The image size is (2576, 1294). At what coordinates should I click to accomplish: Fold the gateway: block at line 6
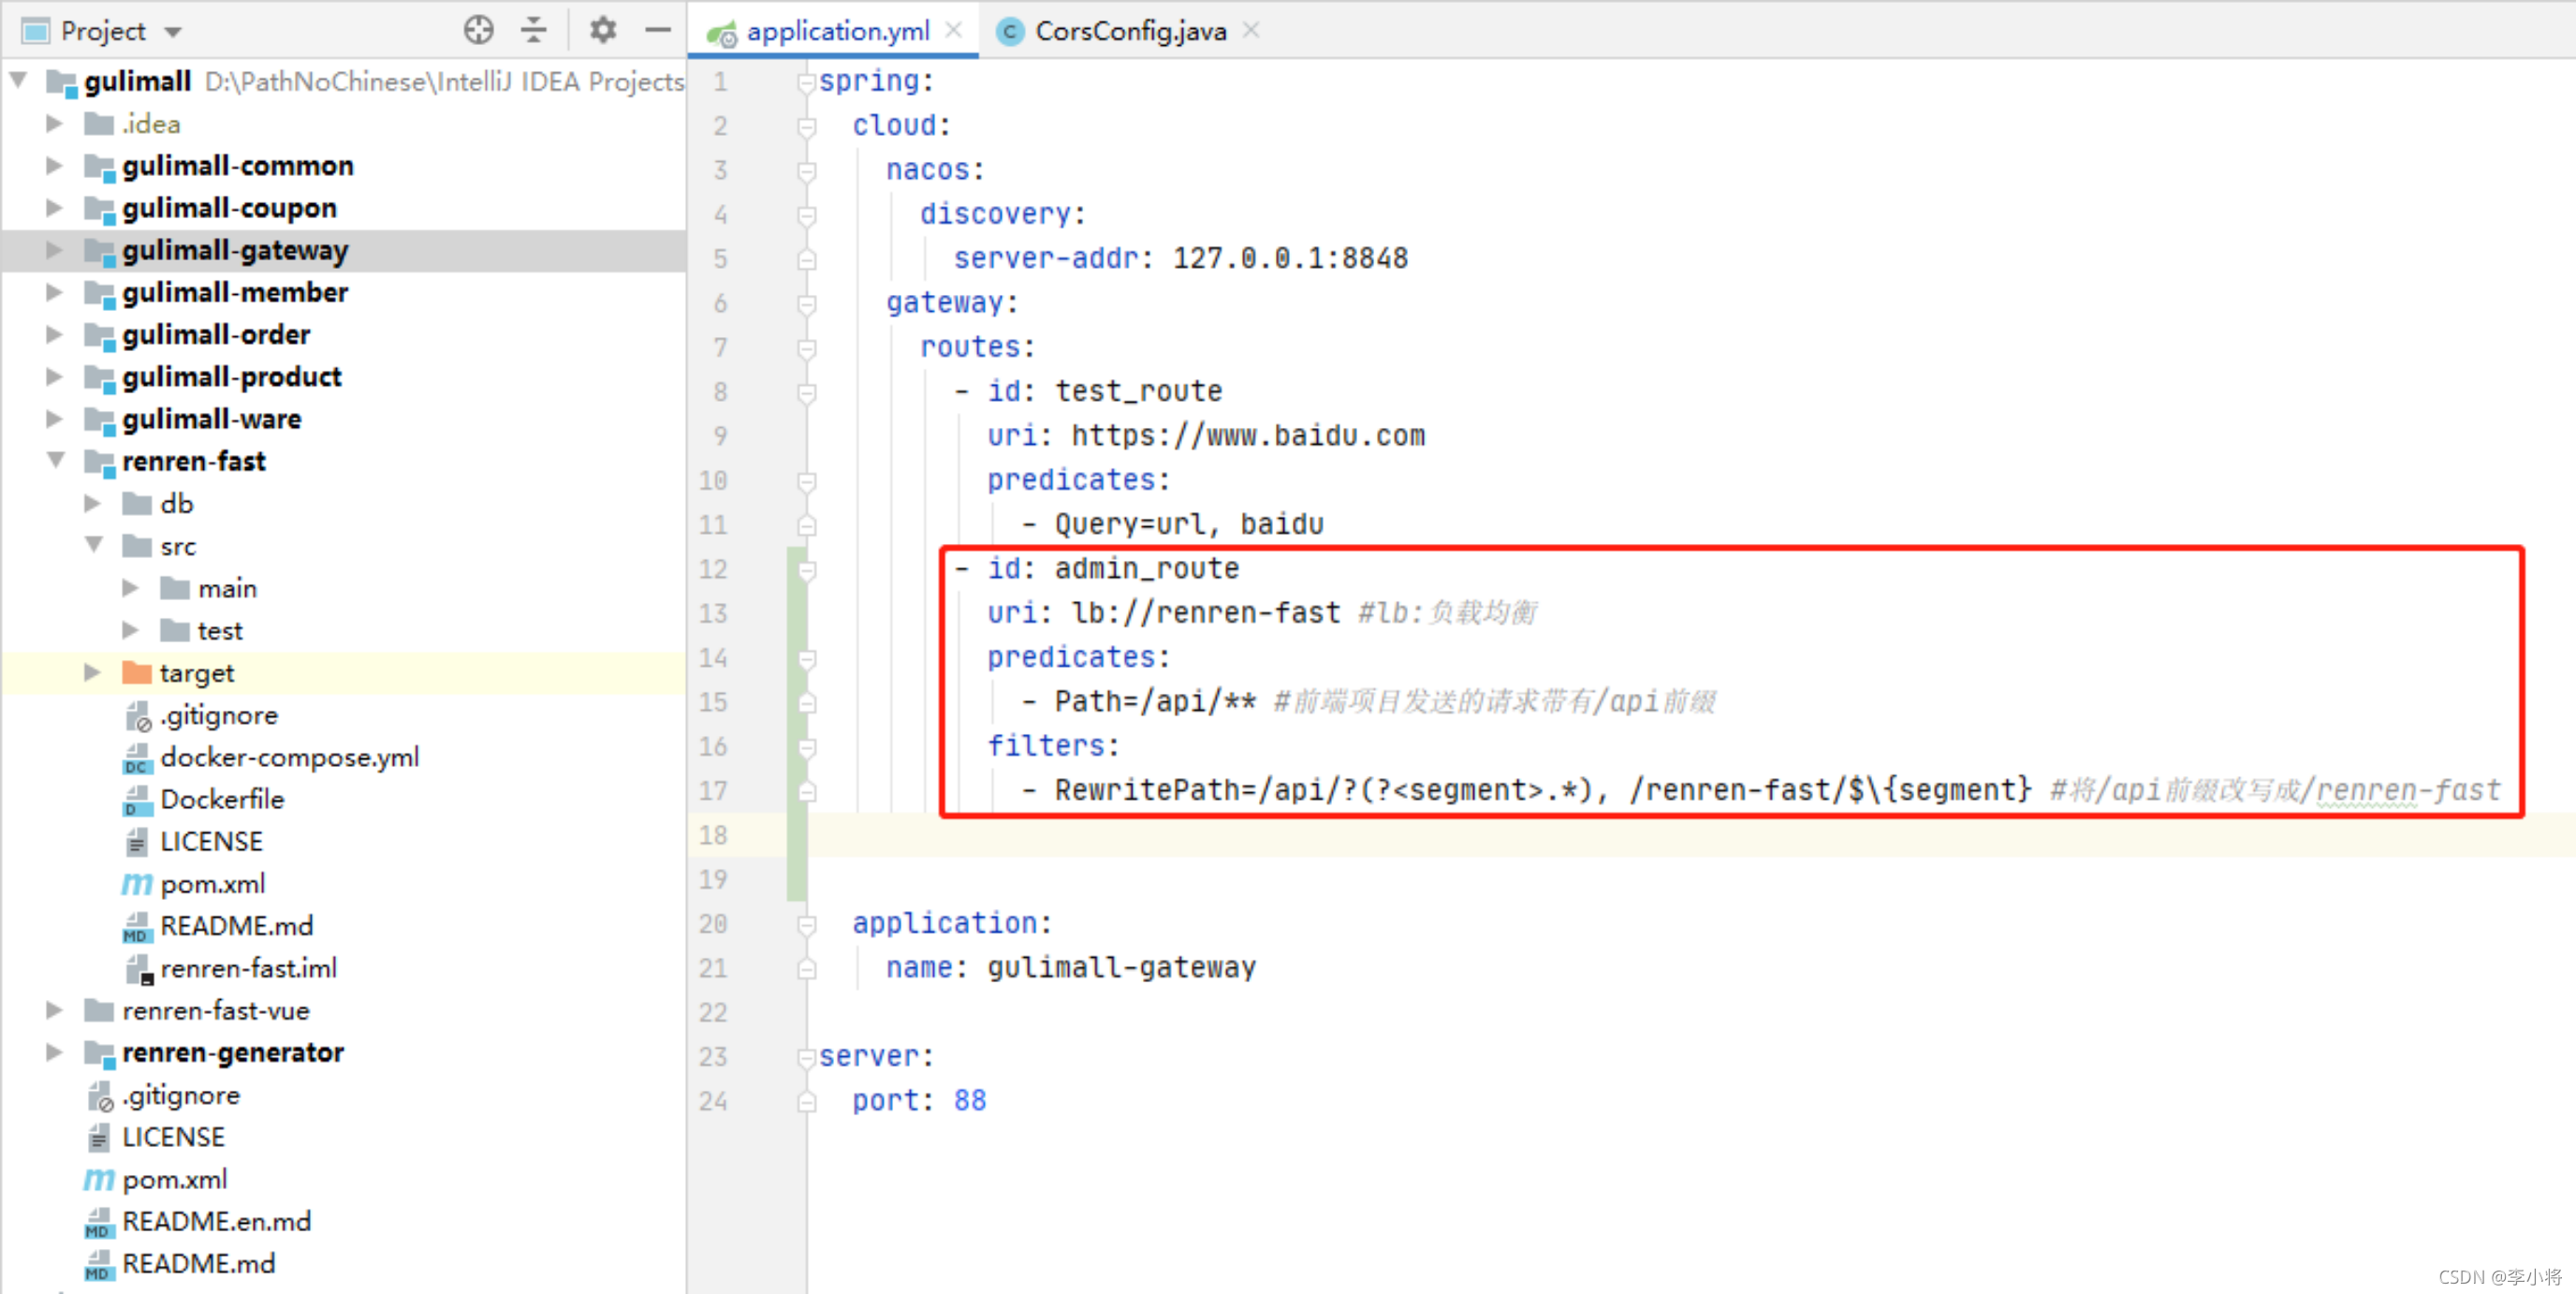[806, 304]
